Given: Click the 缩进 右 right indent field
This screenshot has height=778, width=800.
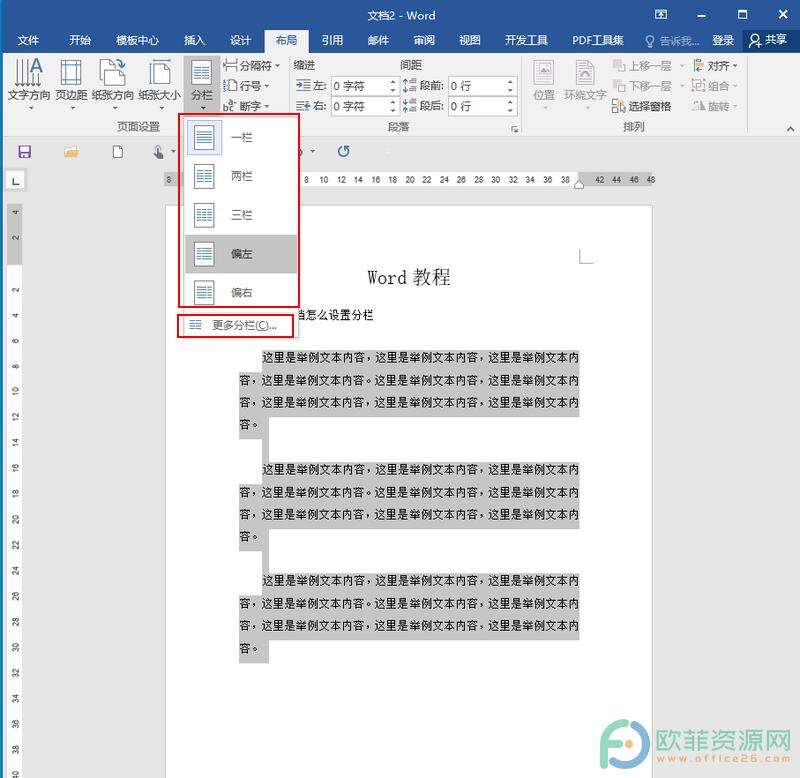Looking at the screenshot, I should point(360,106).
